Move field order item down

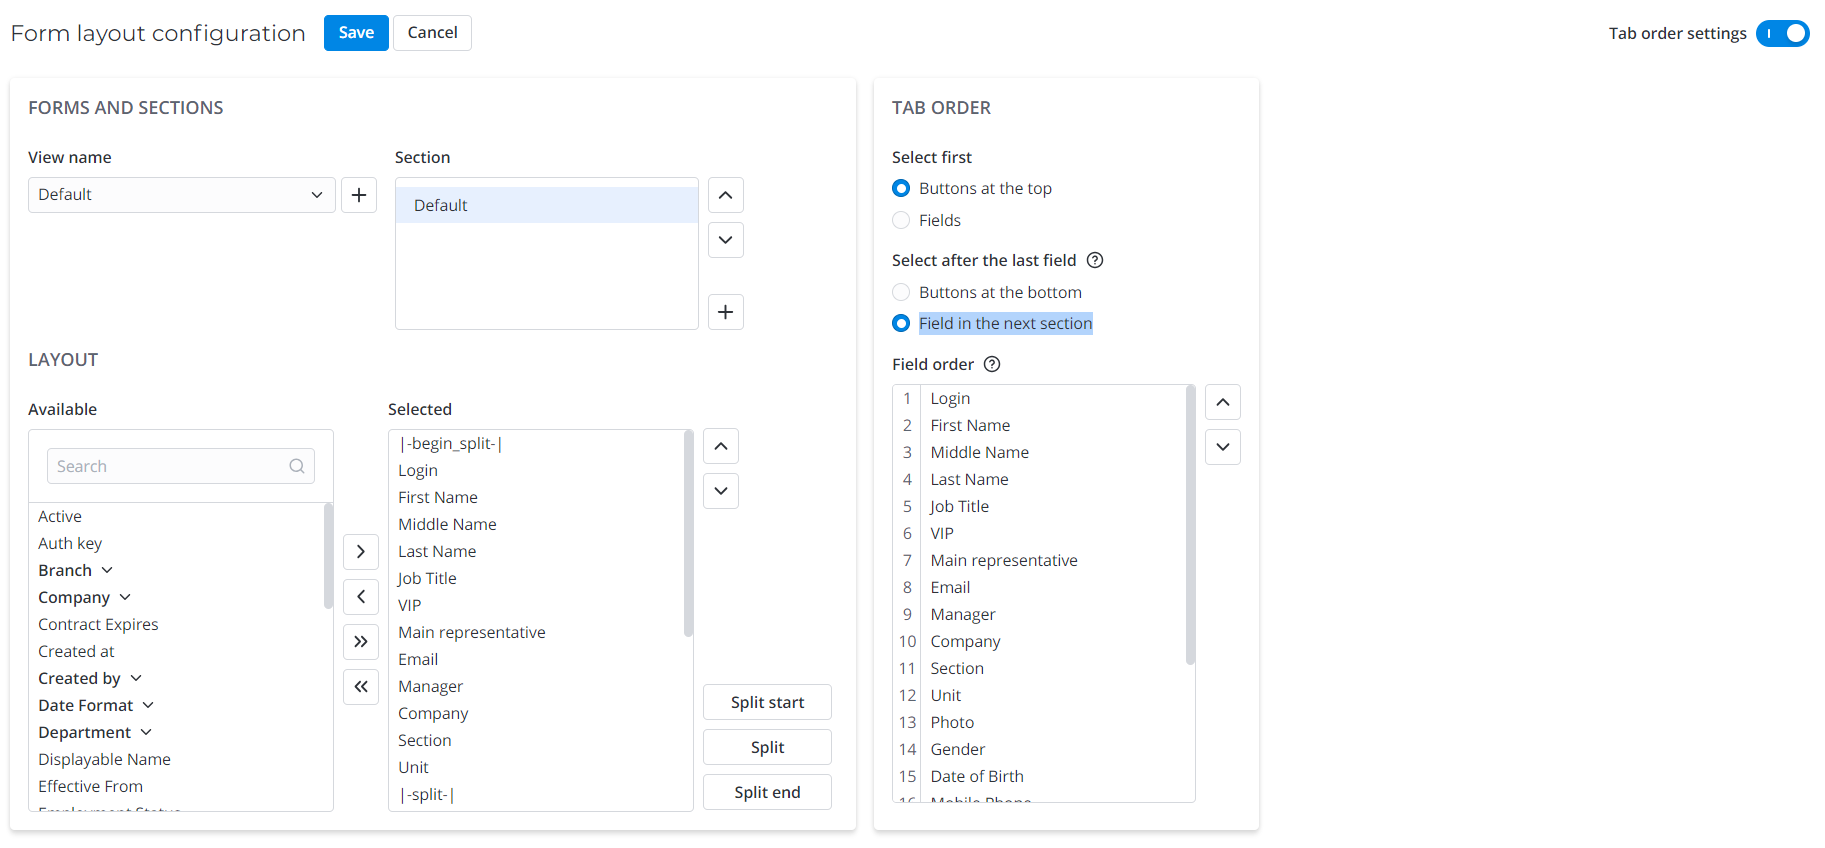(x=1222, y=447)
